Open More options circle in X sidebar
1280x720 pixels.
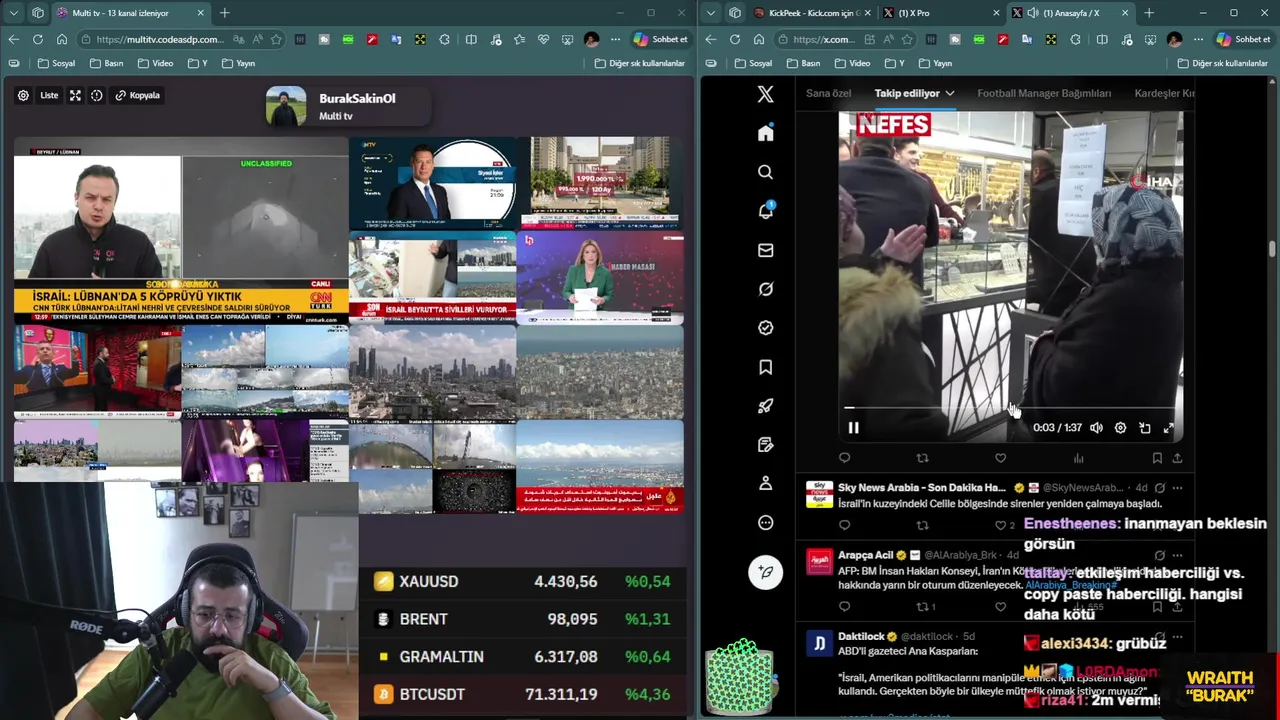click(x=765, y=522)
